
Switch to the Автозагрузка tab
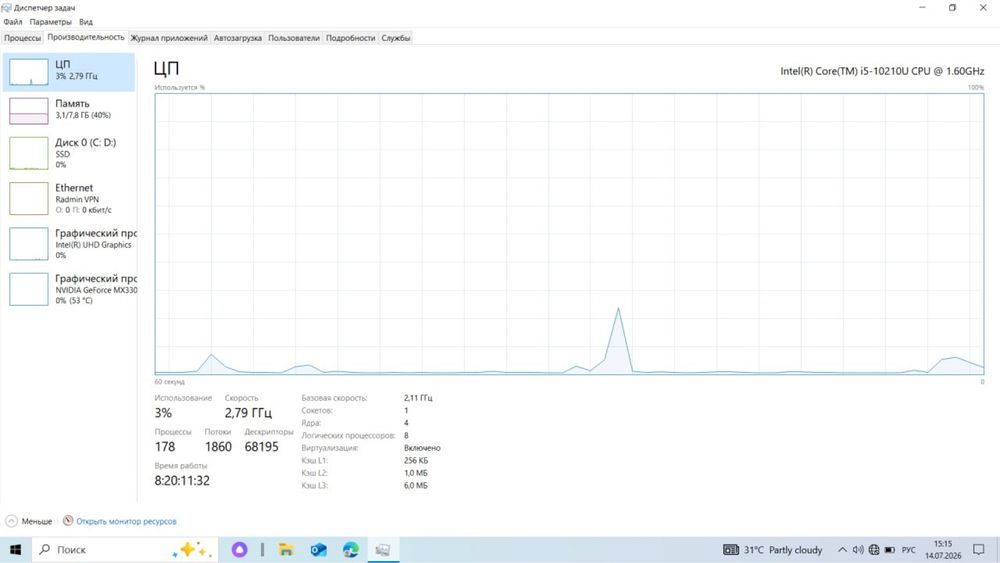[x=237, y=38]
